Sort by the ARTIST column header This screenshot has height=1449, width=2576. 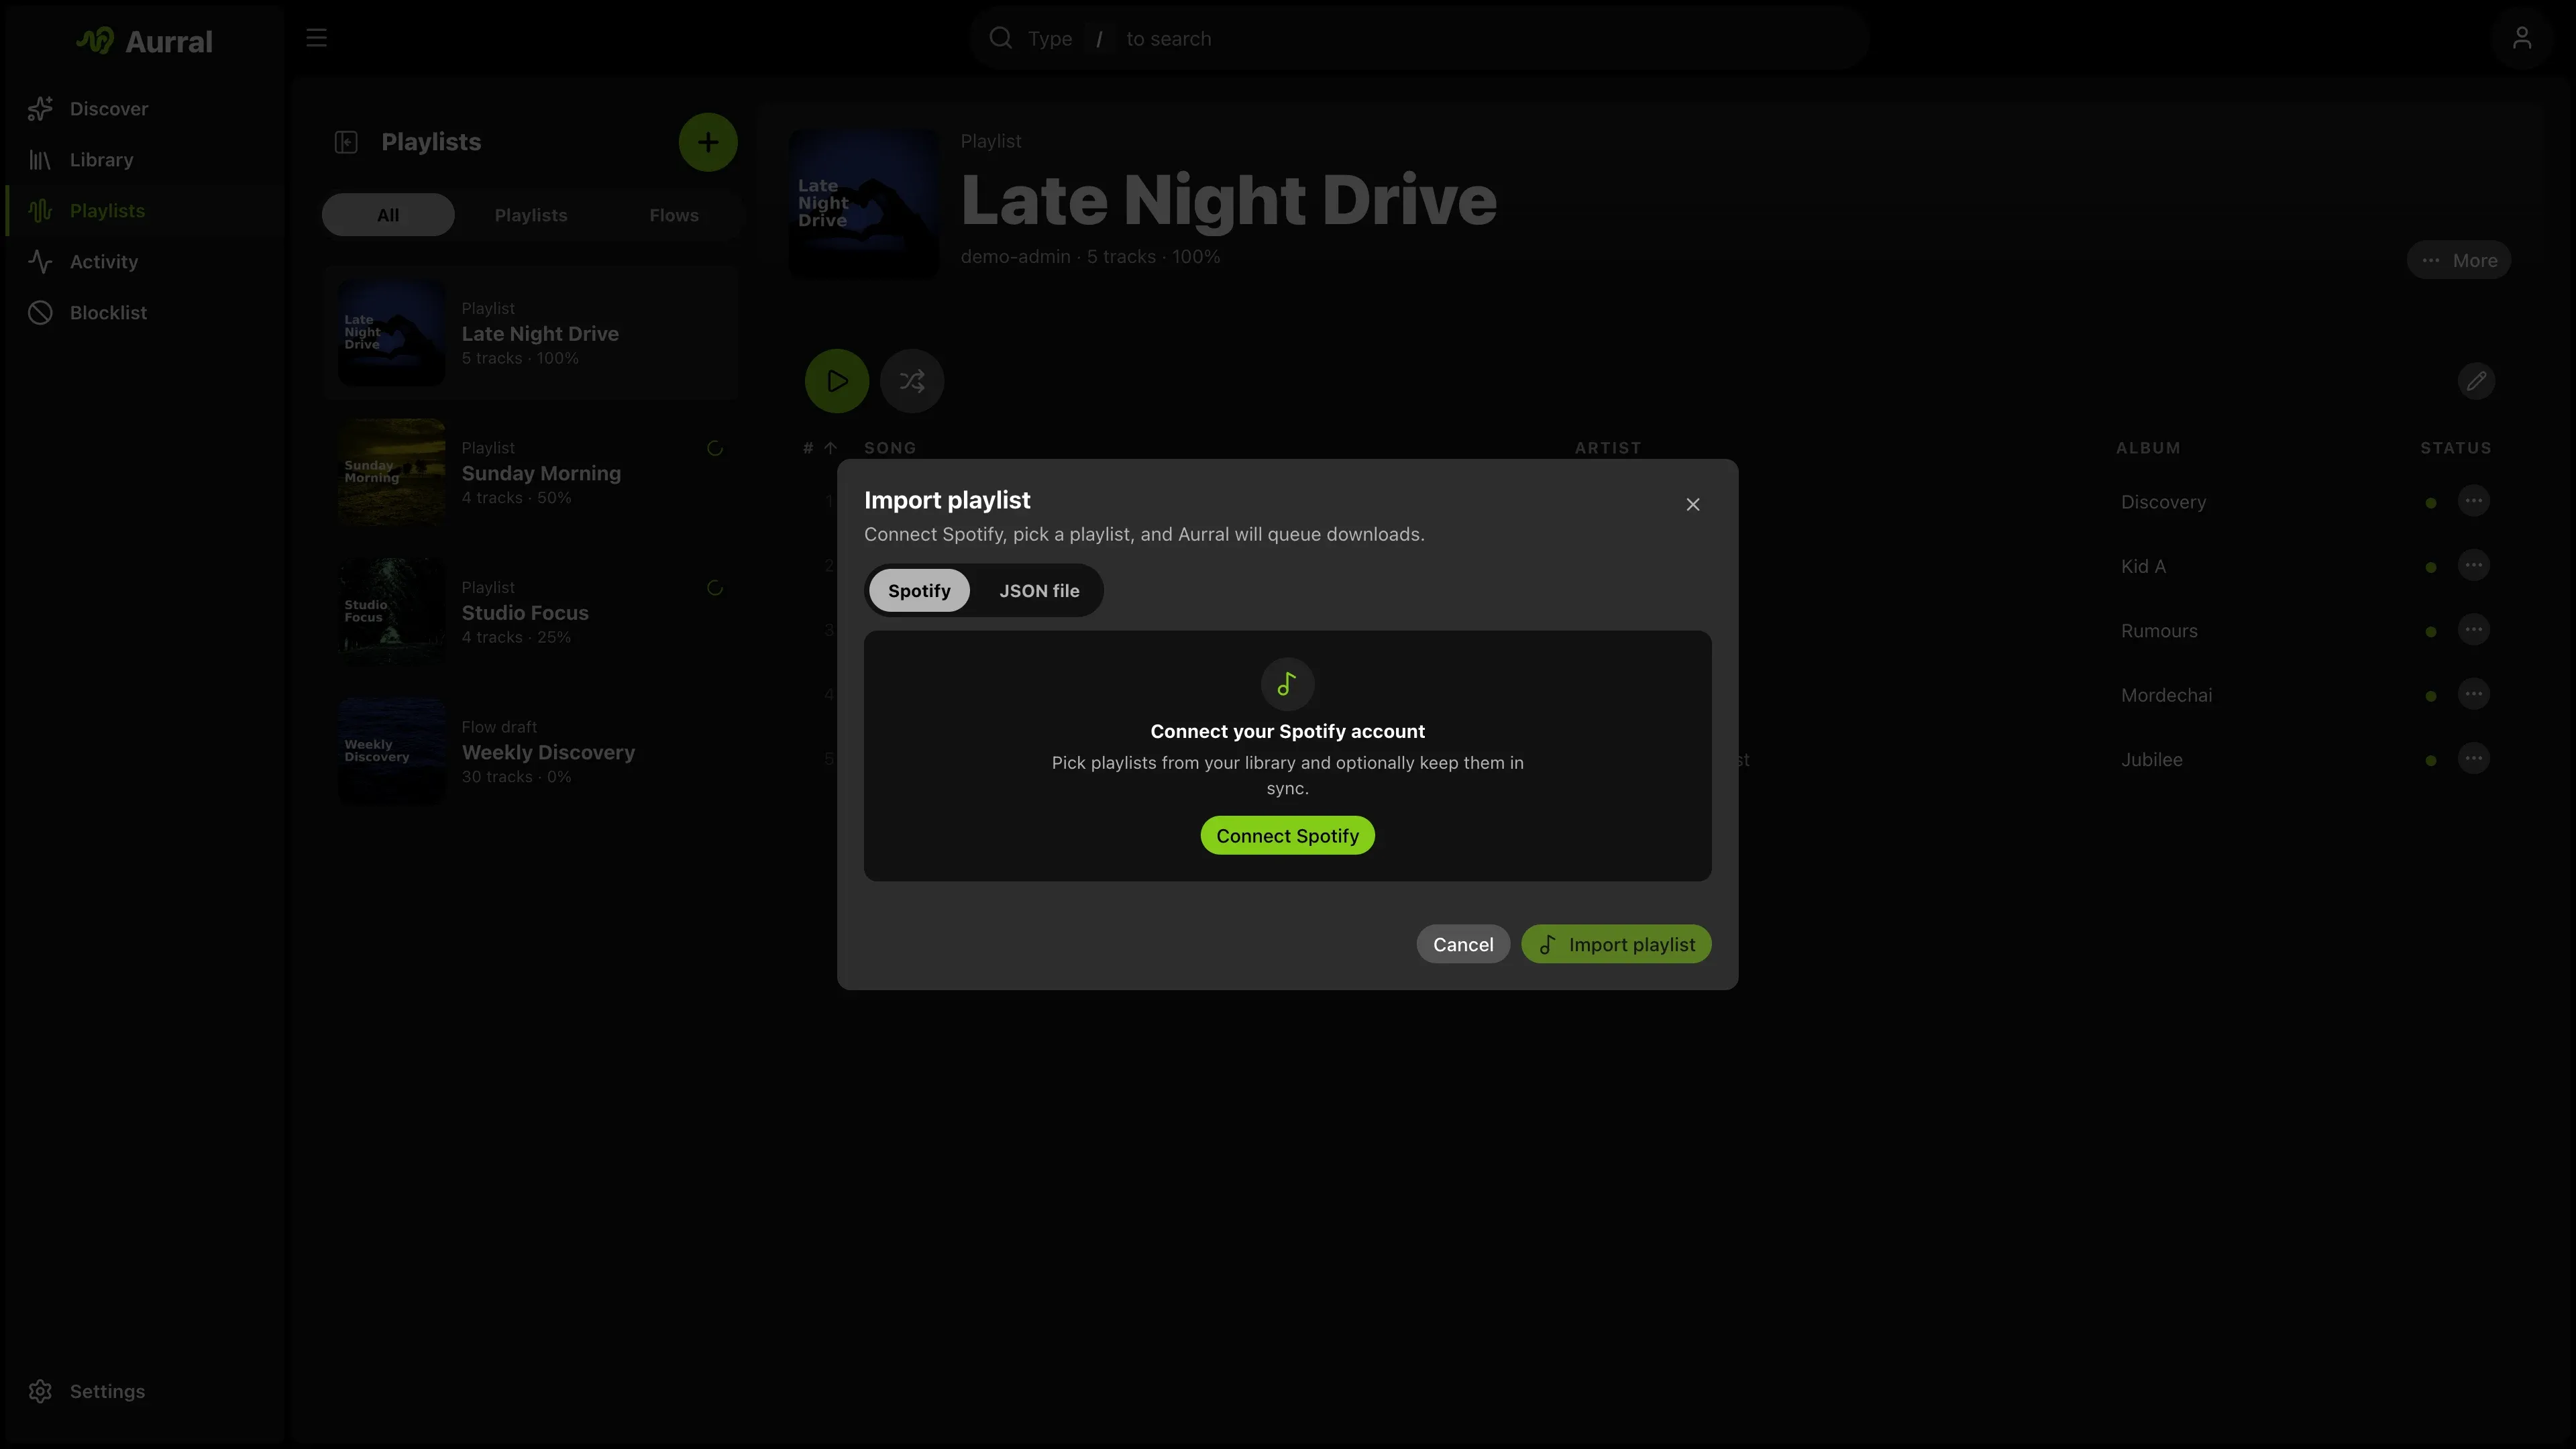click(1608, 448)
